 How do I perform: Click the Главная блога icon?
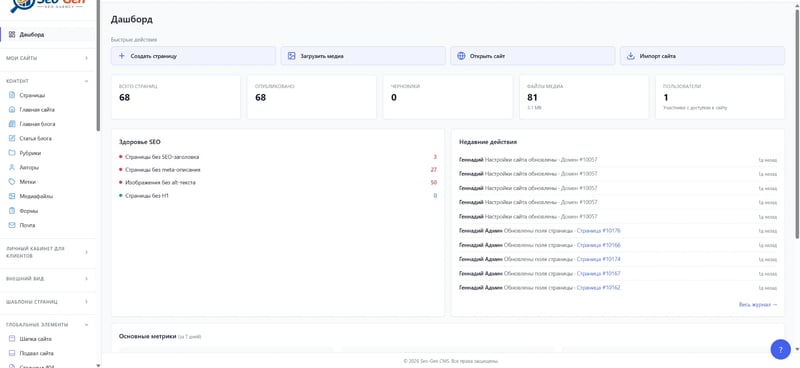pos(12,124)
